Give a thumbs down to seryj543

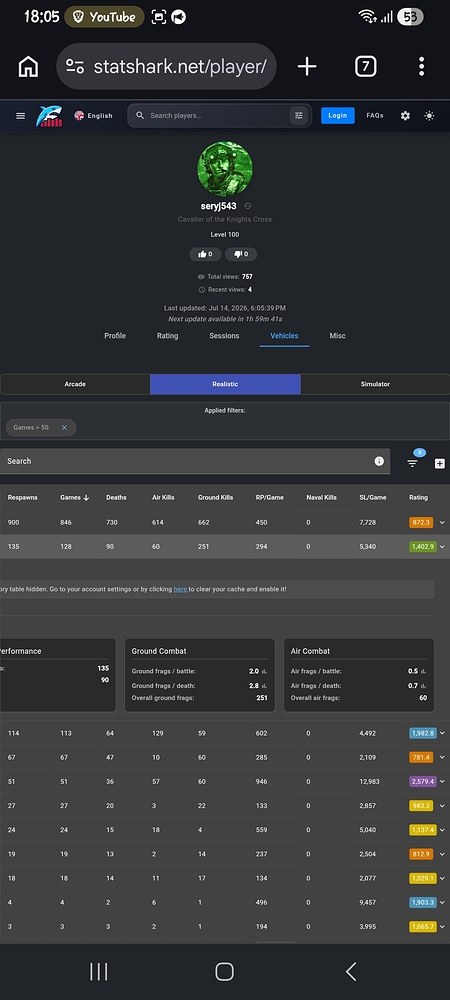[x=241, y=254]
